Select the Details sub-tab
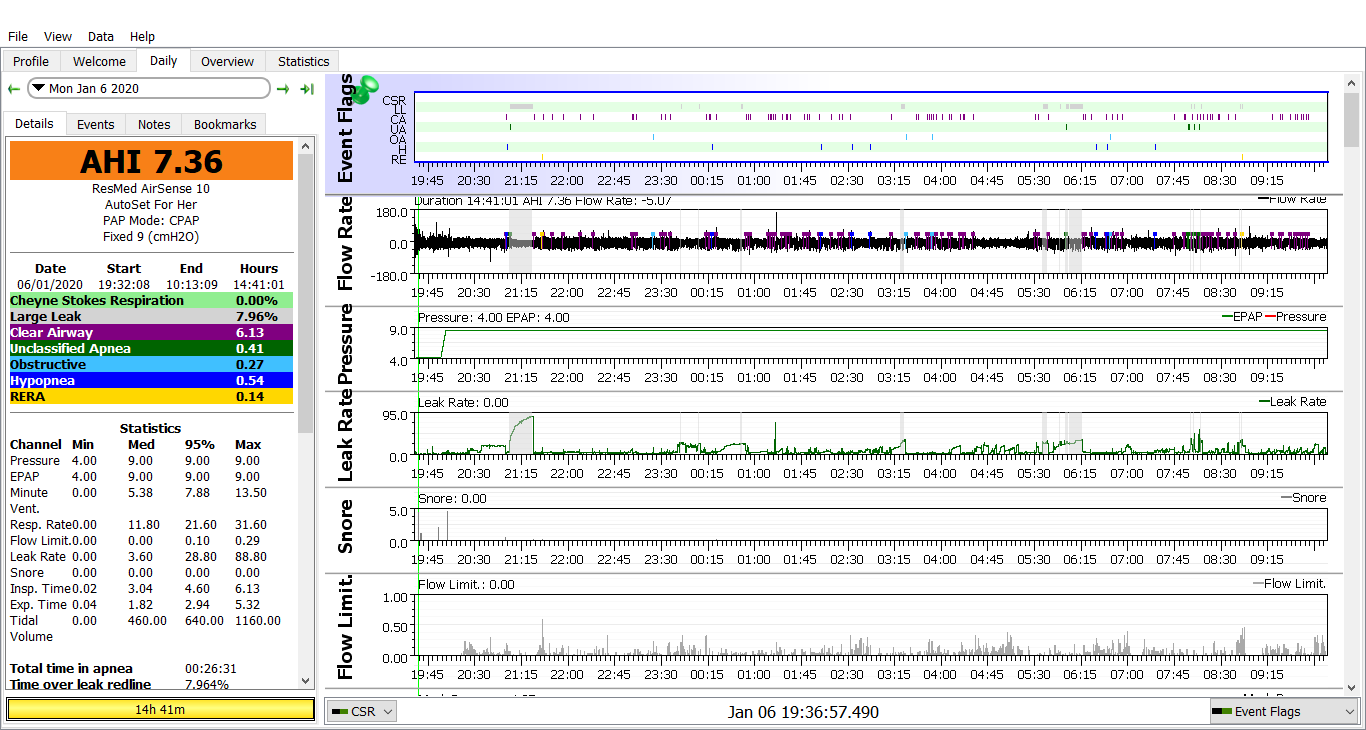The width and height of the screenshot is (1366, 730). click(34, 124)
